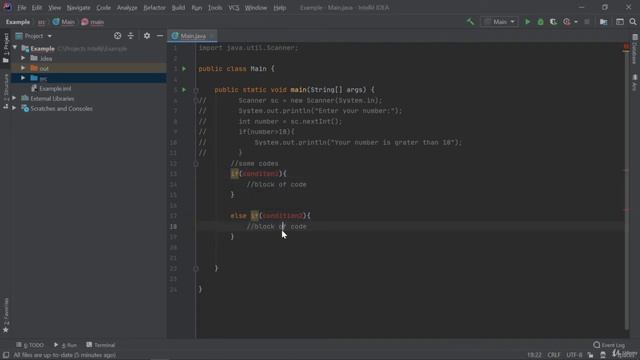Open the Tools menu

[215, 8]
